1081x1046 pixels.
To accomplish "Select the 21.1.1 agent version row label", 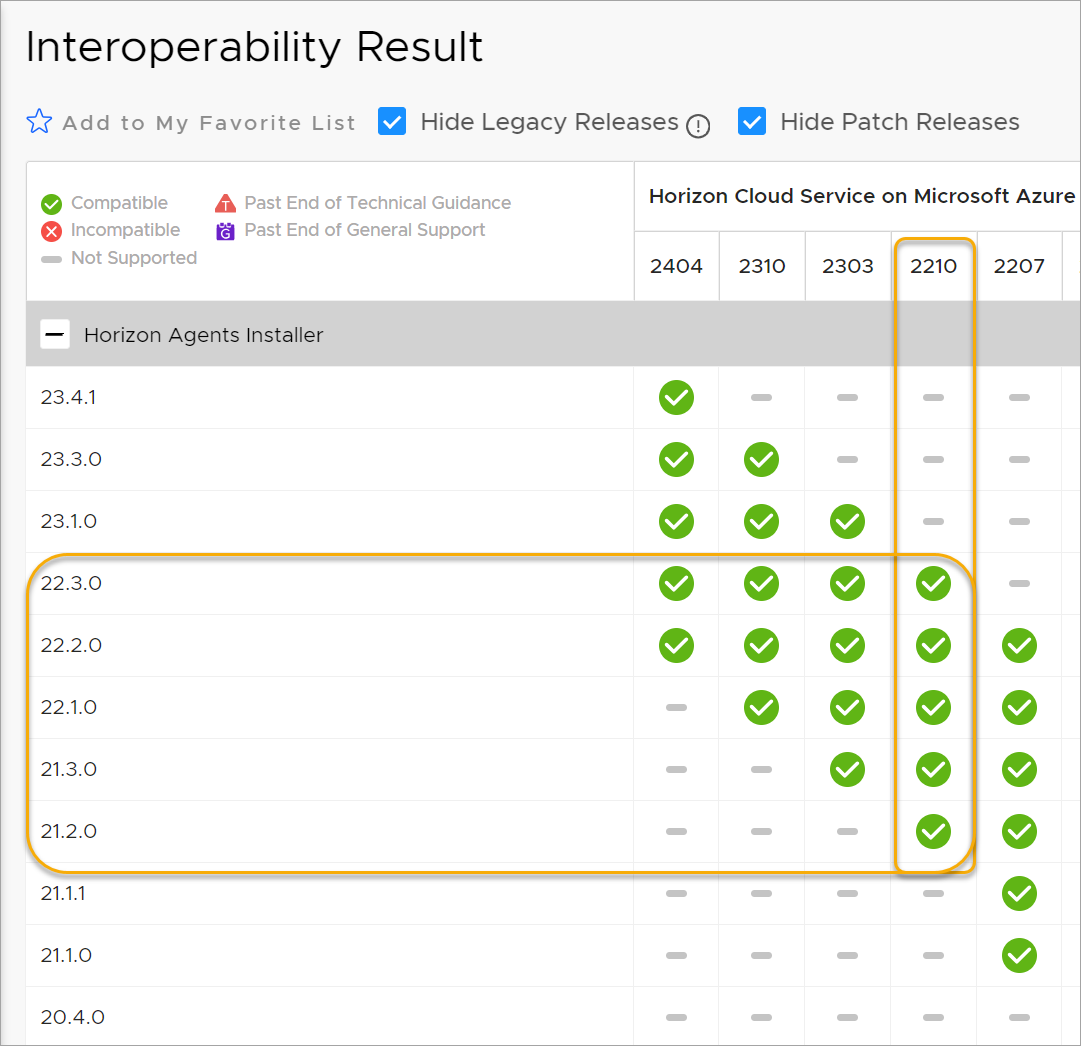I will pyautogui.click(x=63, y=894).
